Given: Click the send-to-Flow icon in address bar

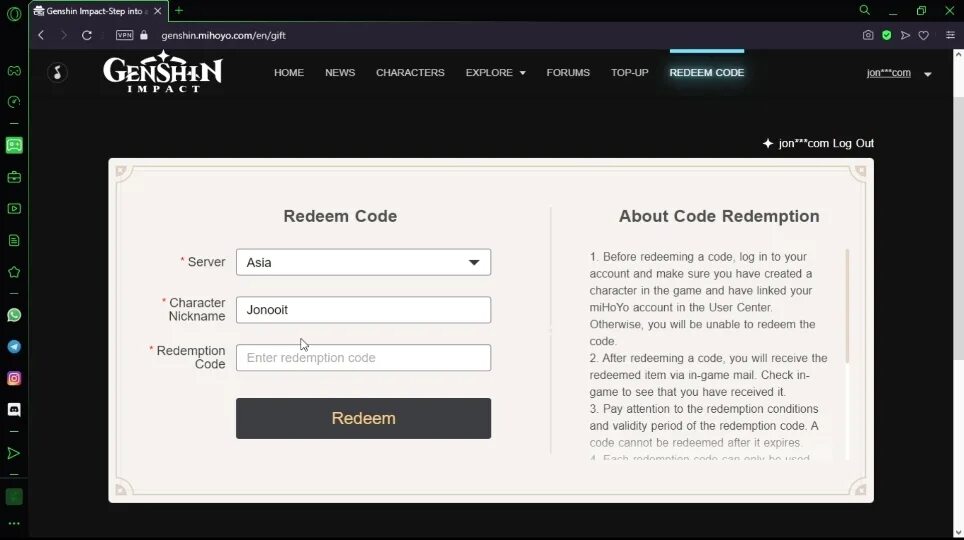Looking at the screenshot, I should (905, 35).
